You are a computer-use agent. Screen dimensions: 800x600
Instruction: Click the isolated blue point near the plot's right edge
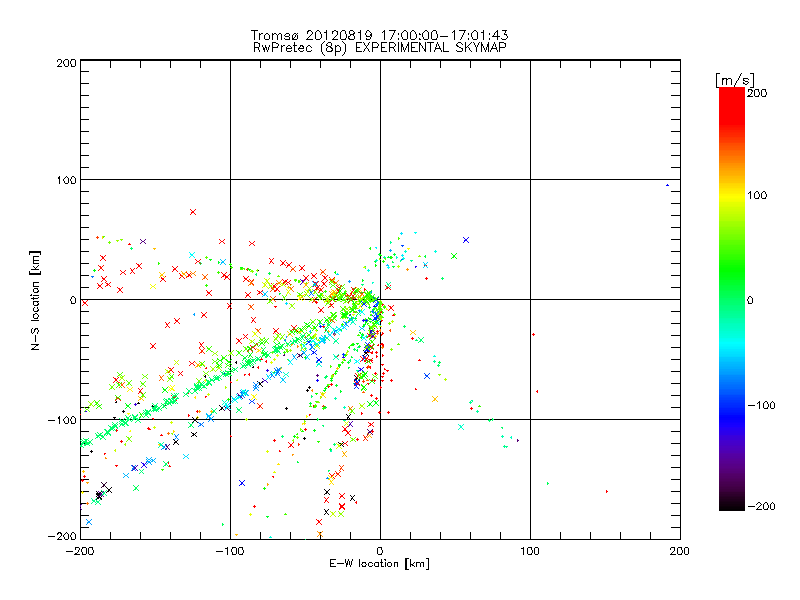(x=667, y=186)
